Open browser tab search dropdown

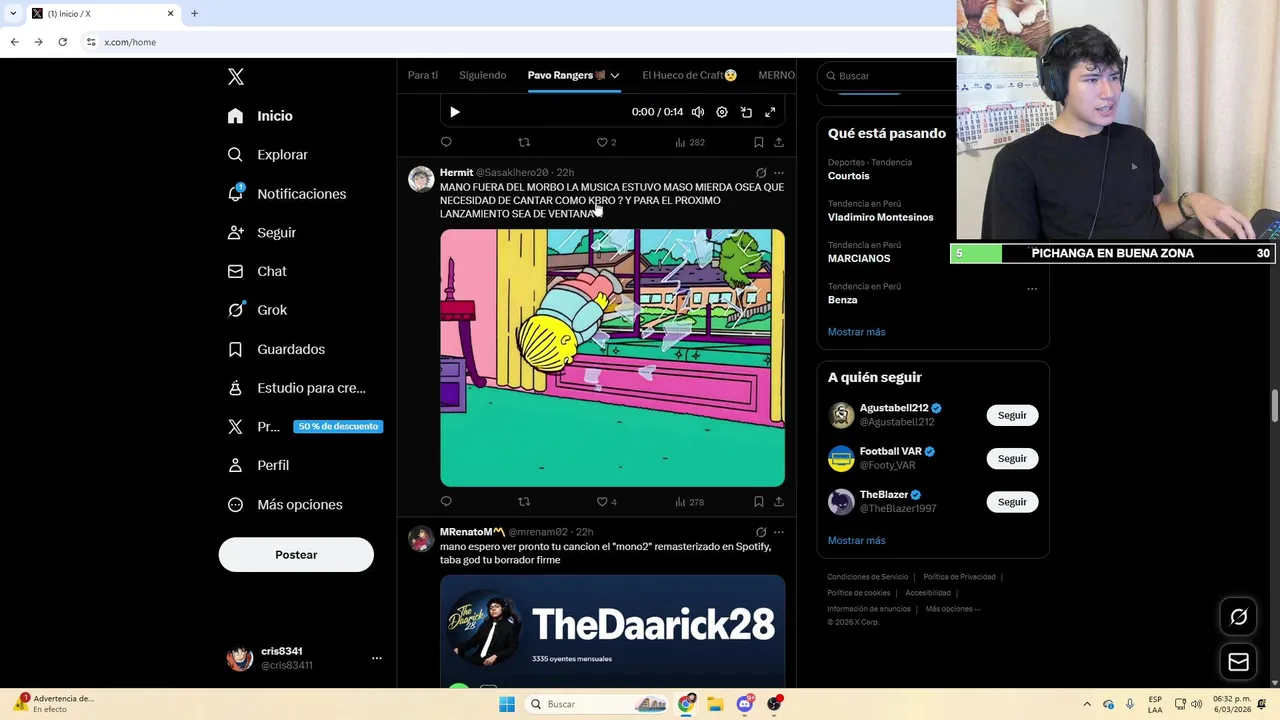[x=12, y=14]
